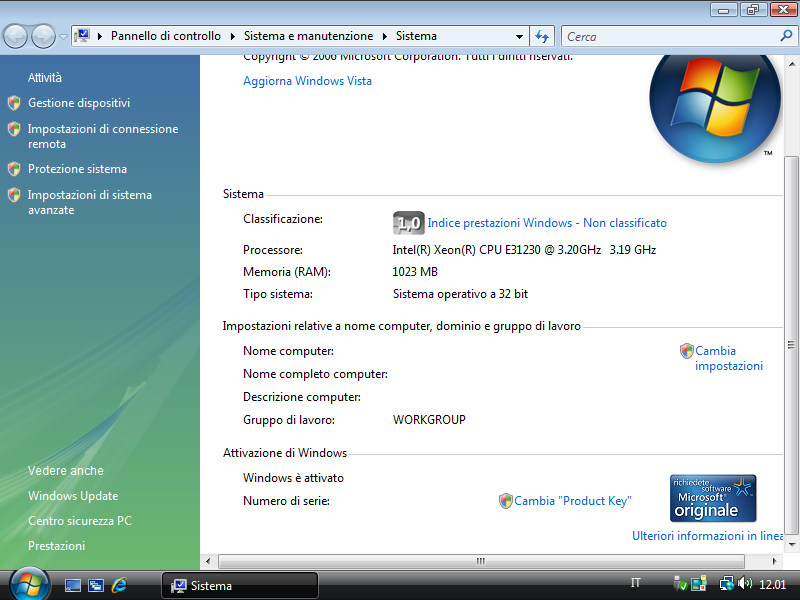Click the horizontal scrollbar thumb

pos(481,561)
